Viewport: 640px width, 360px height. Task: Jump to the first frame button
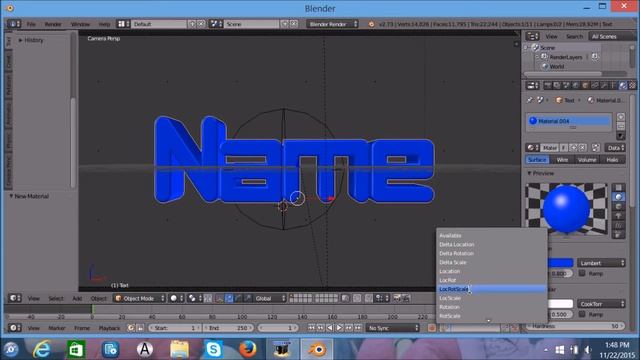(x=311, y=328)
